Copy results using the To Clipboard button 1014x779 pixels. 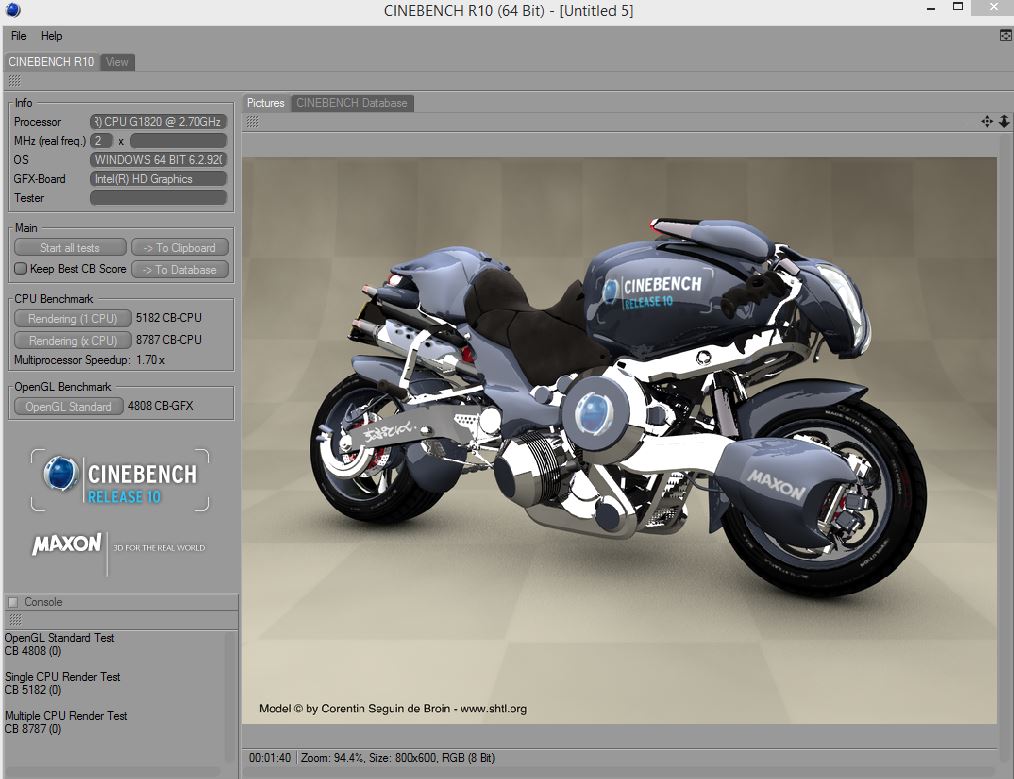click(180, 247)
